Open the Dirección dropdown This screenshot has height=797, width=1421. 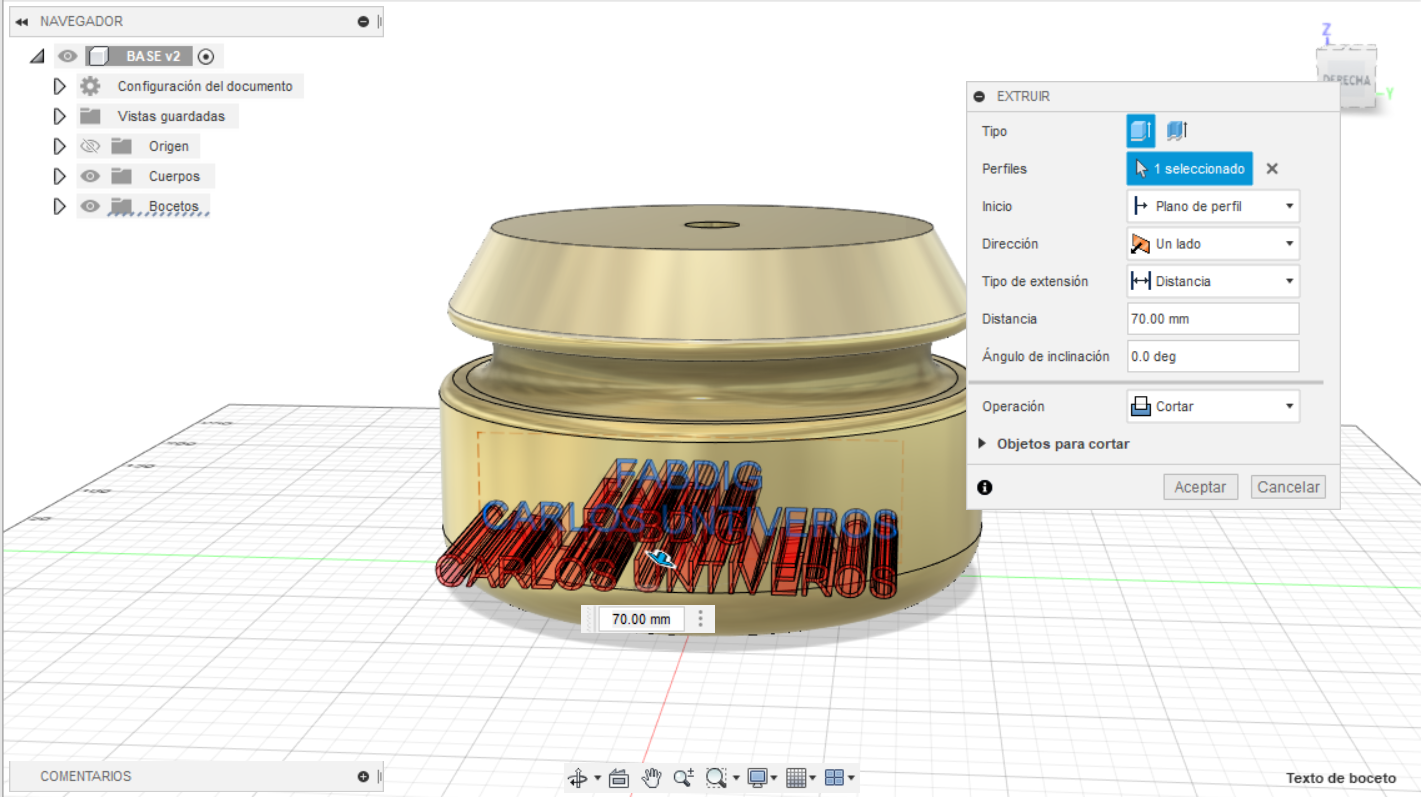[1213, 244]
